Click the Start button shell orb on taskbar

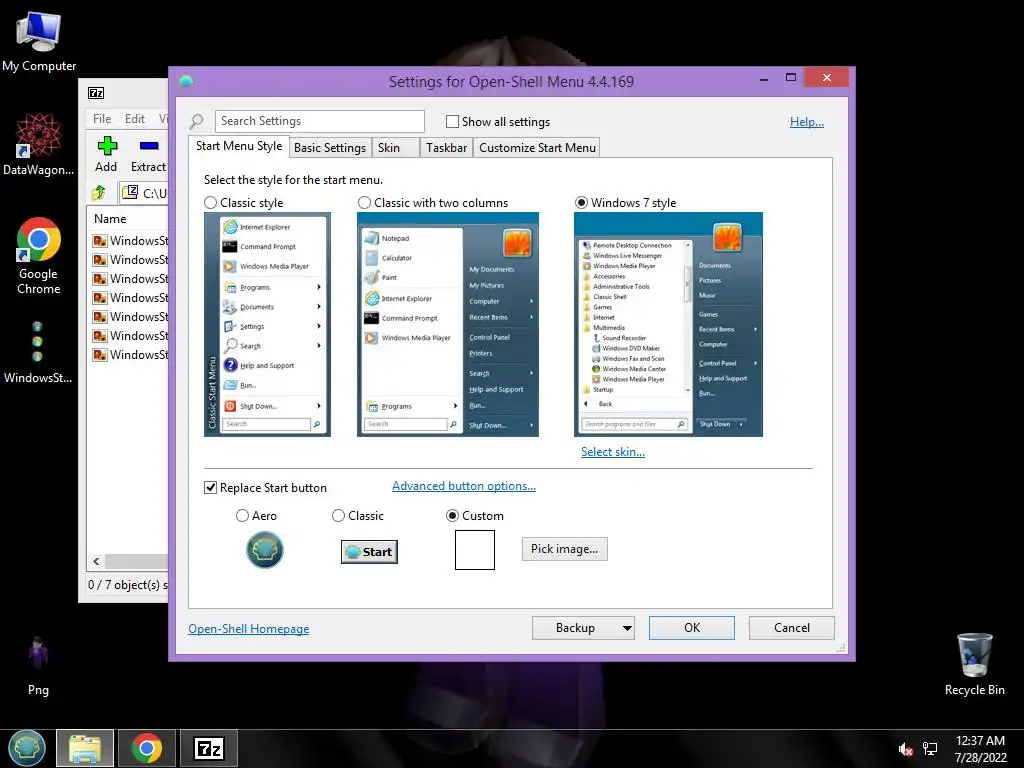[x=27, y=748]
